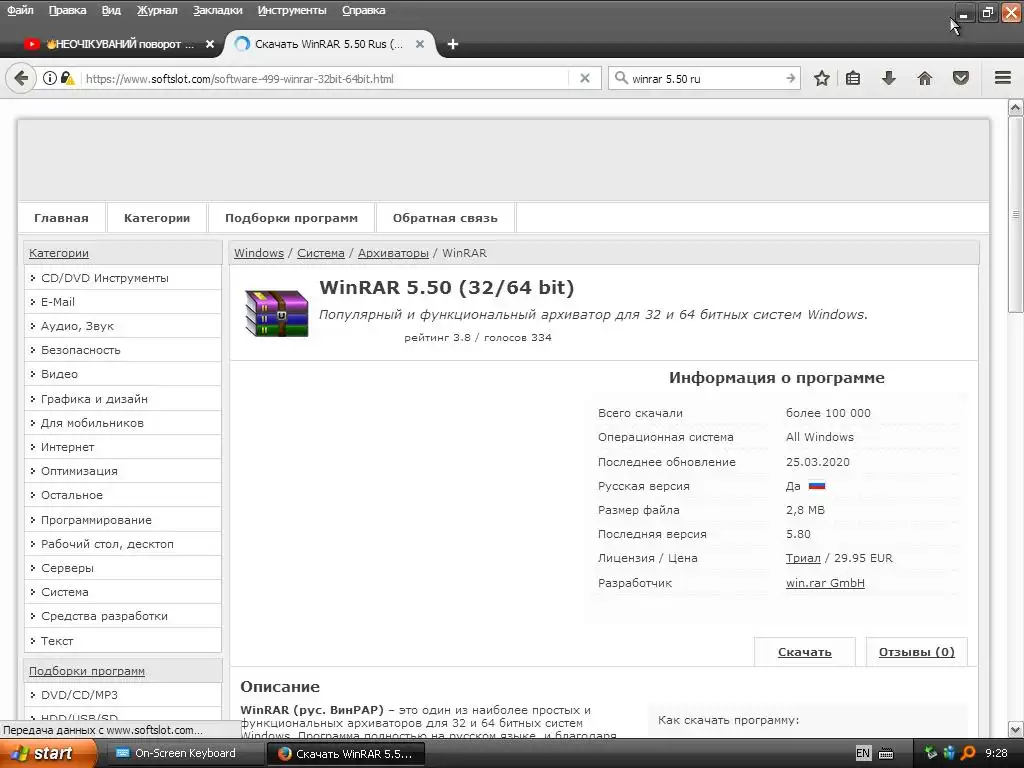Click the WinRAR books logo image
Screen dimensions: 1024x768
[277, 313]
